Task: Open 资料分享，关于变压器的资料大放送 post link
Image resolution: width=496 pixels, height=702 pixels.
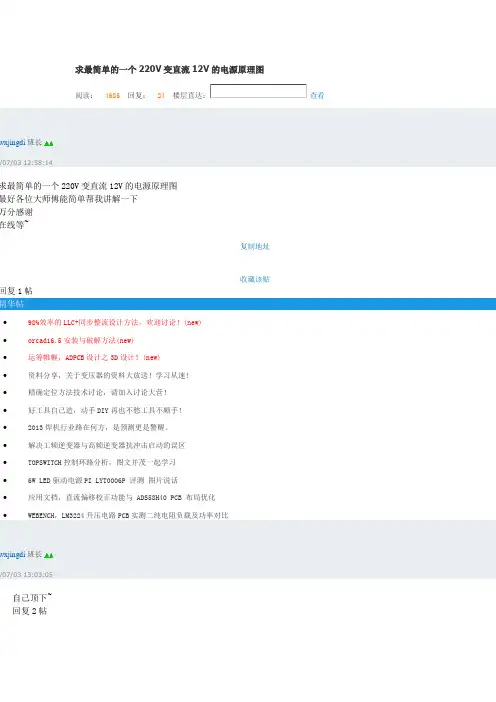Action: 108,375
